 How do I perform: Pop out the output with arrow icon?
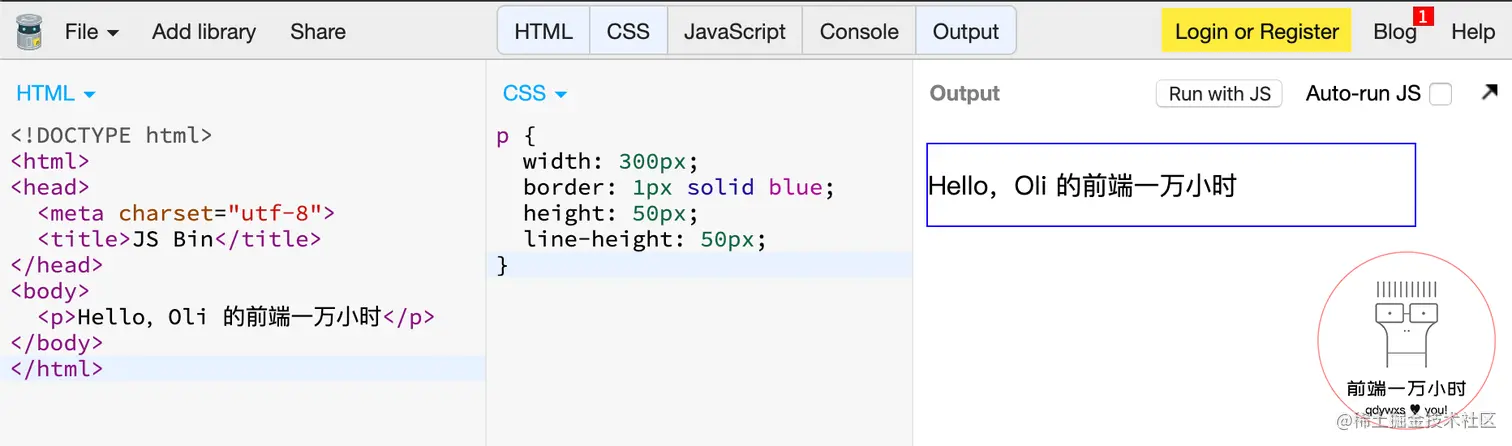pos(1489,93)
